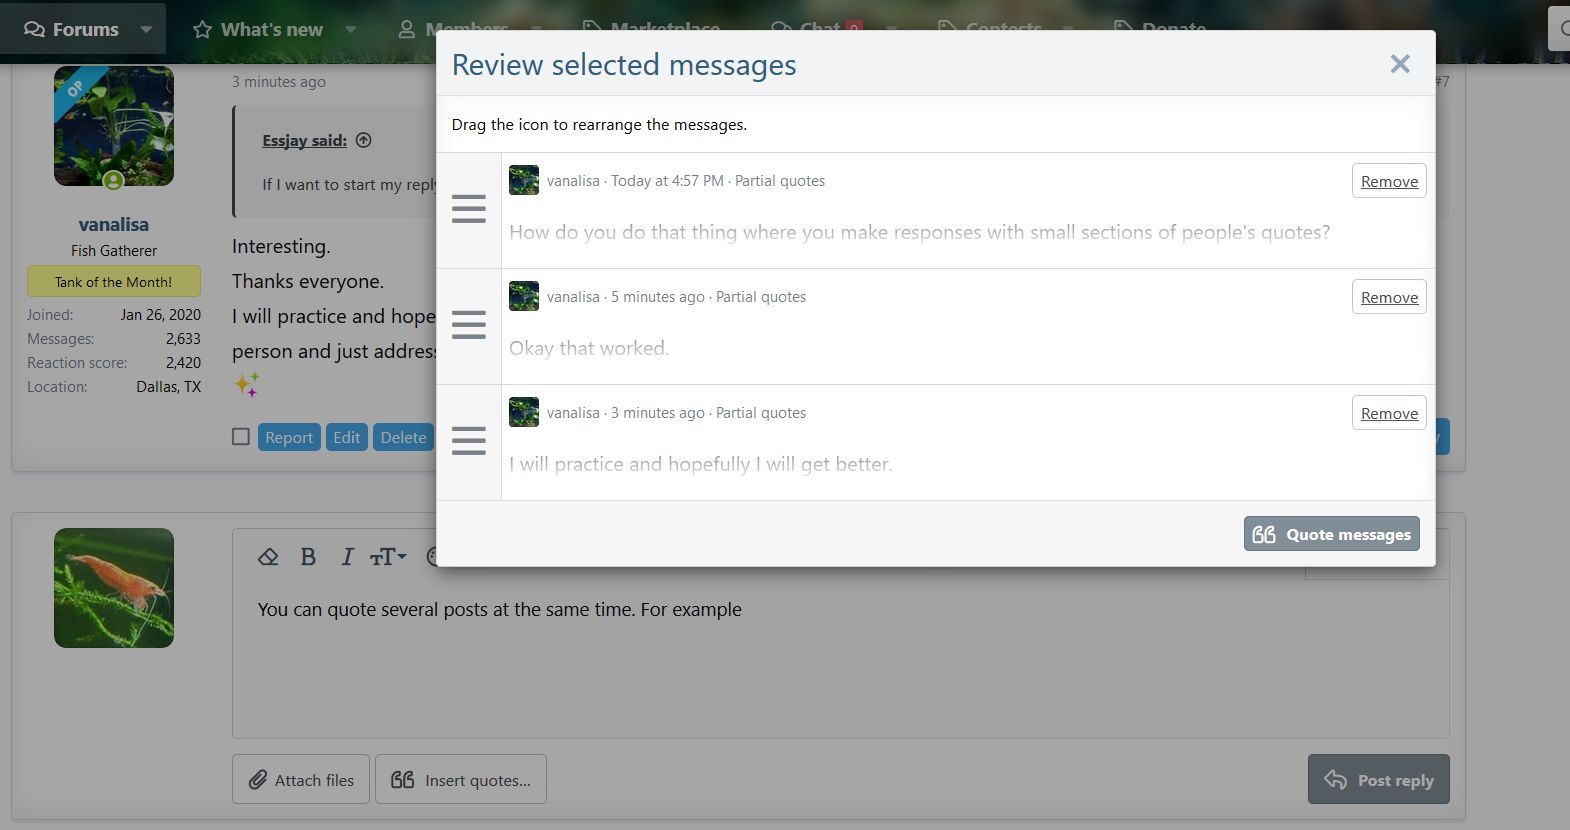Remove the first quoted message
This screenshot has width=1570, height=830.
click(1388, 181)
